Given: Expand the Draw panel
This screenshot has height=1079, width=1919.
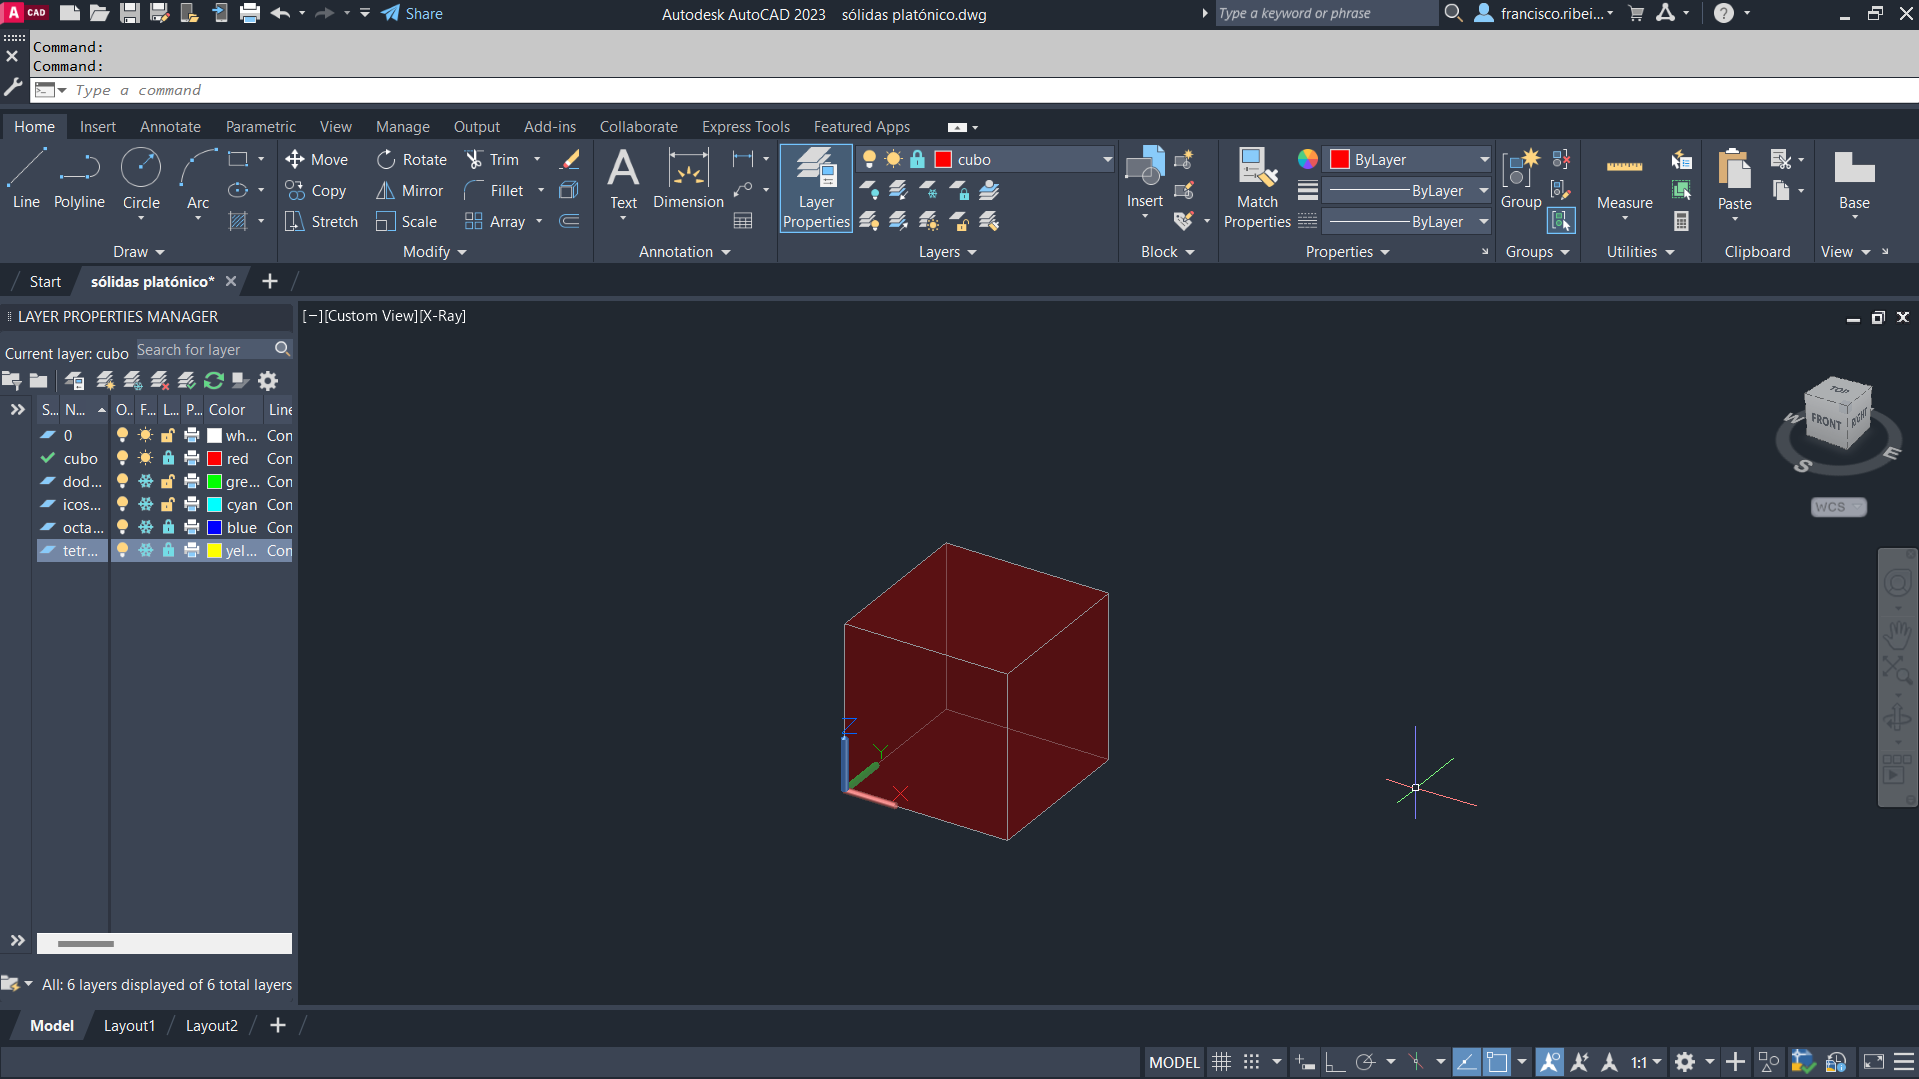Looking at the screenshot, I should point(138,252).
